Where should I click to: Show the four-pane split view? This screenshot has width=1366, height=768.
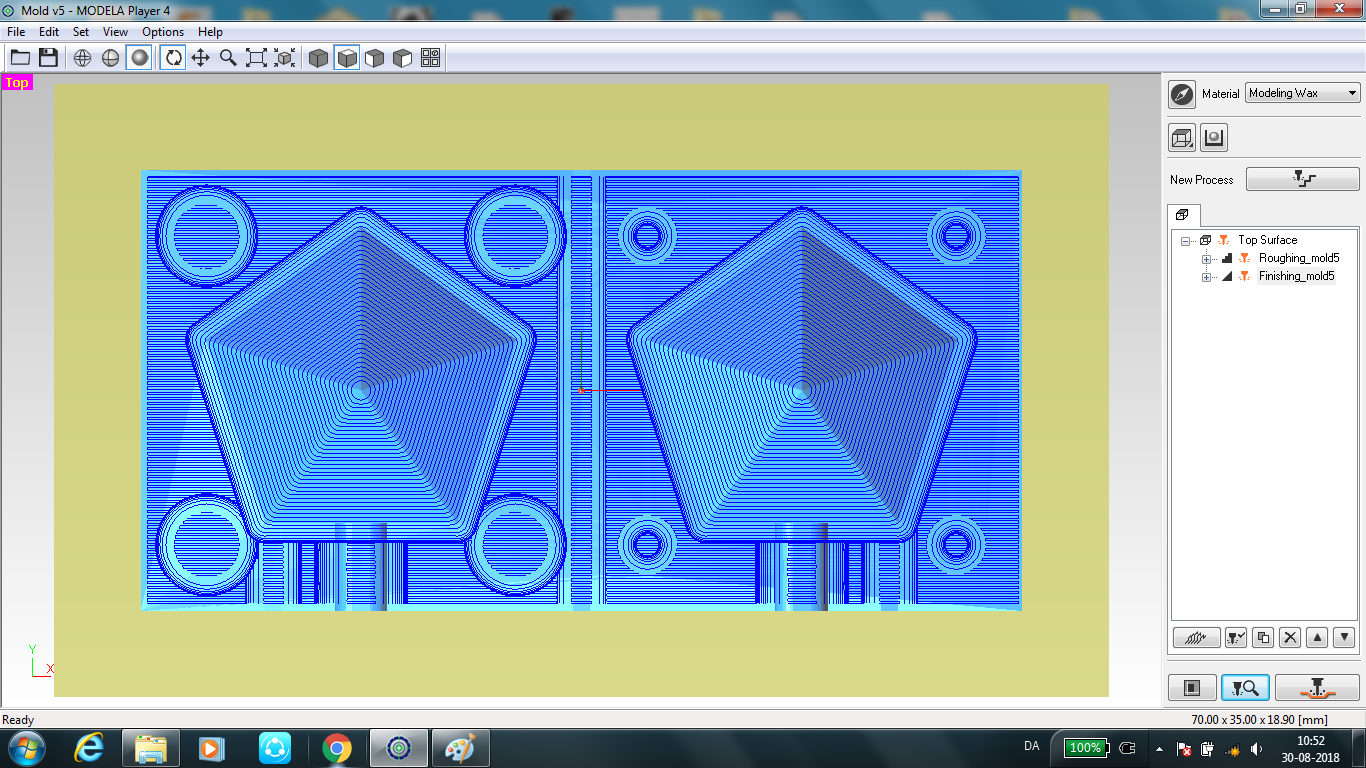click(x=431, y=58)
